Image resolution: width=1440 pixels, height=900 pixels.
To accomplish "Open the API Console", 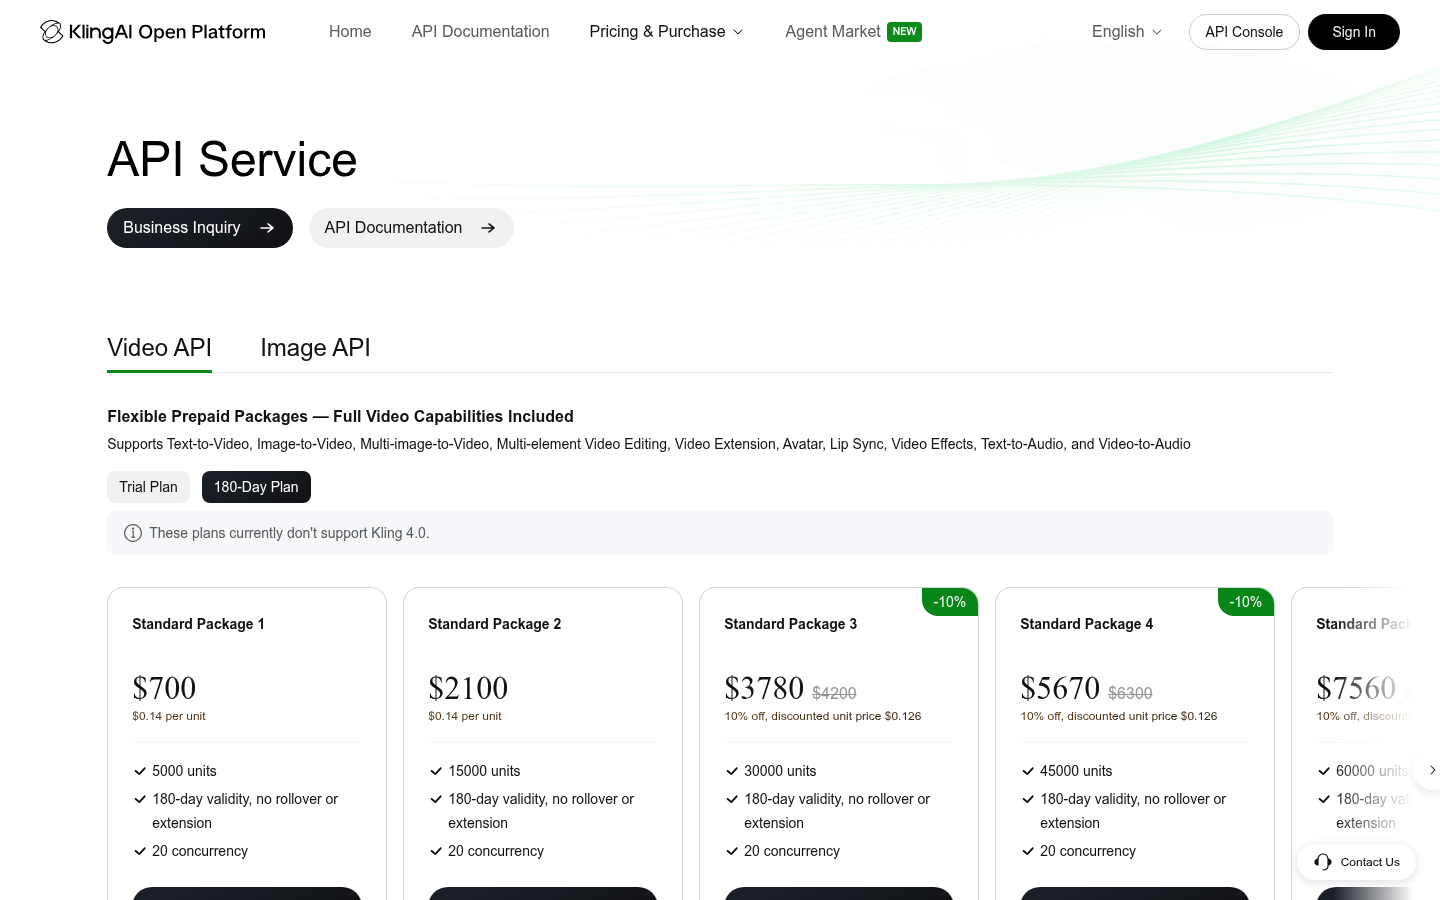I will click(x=1244, y=32).
